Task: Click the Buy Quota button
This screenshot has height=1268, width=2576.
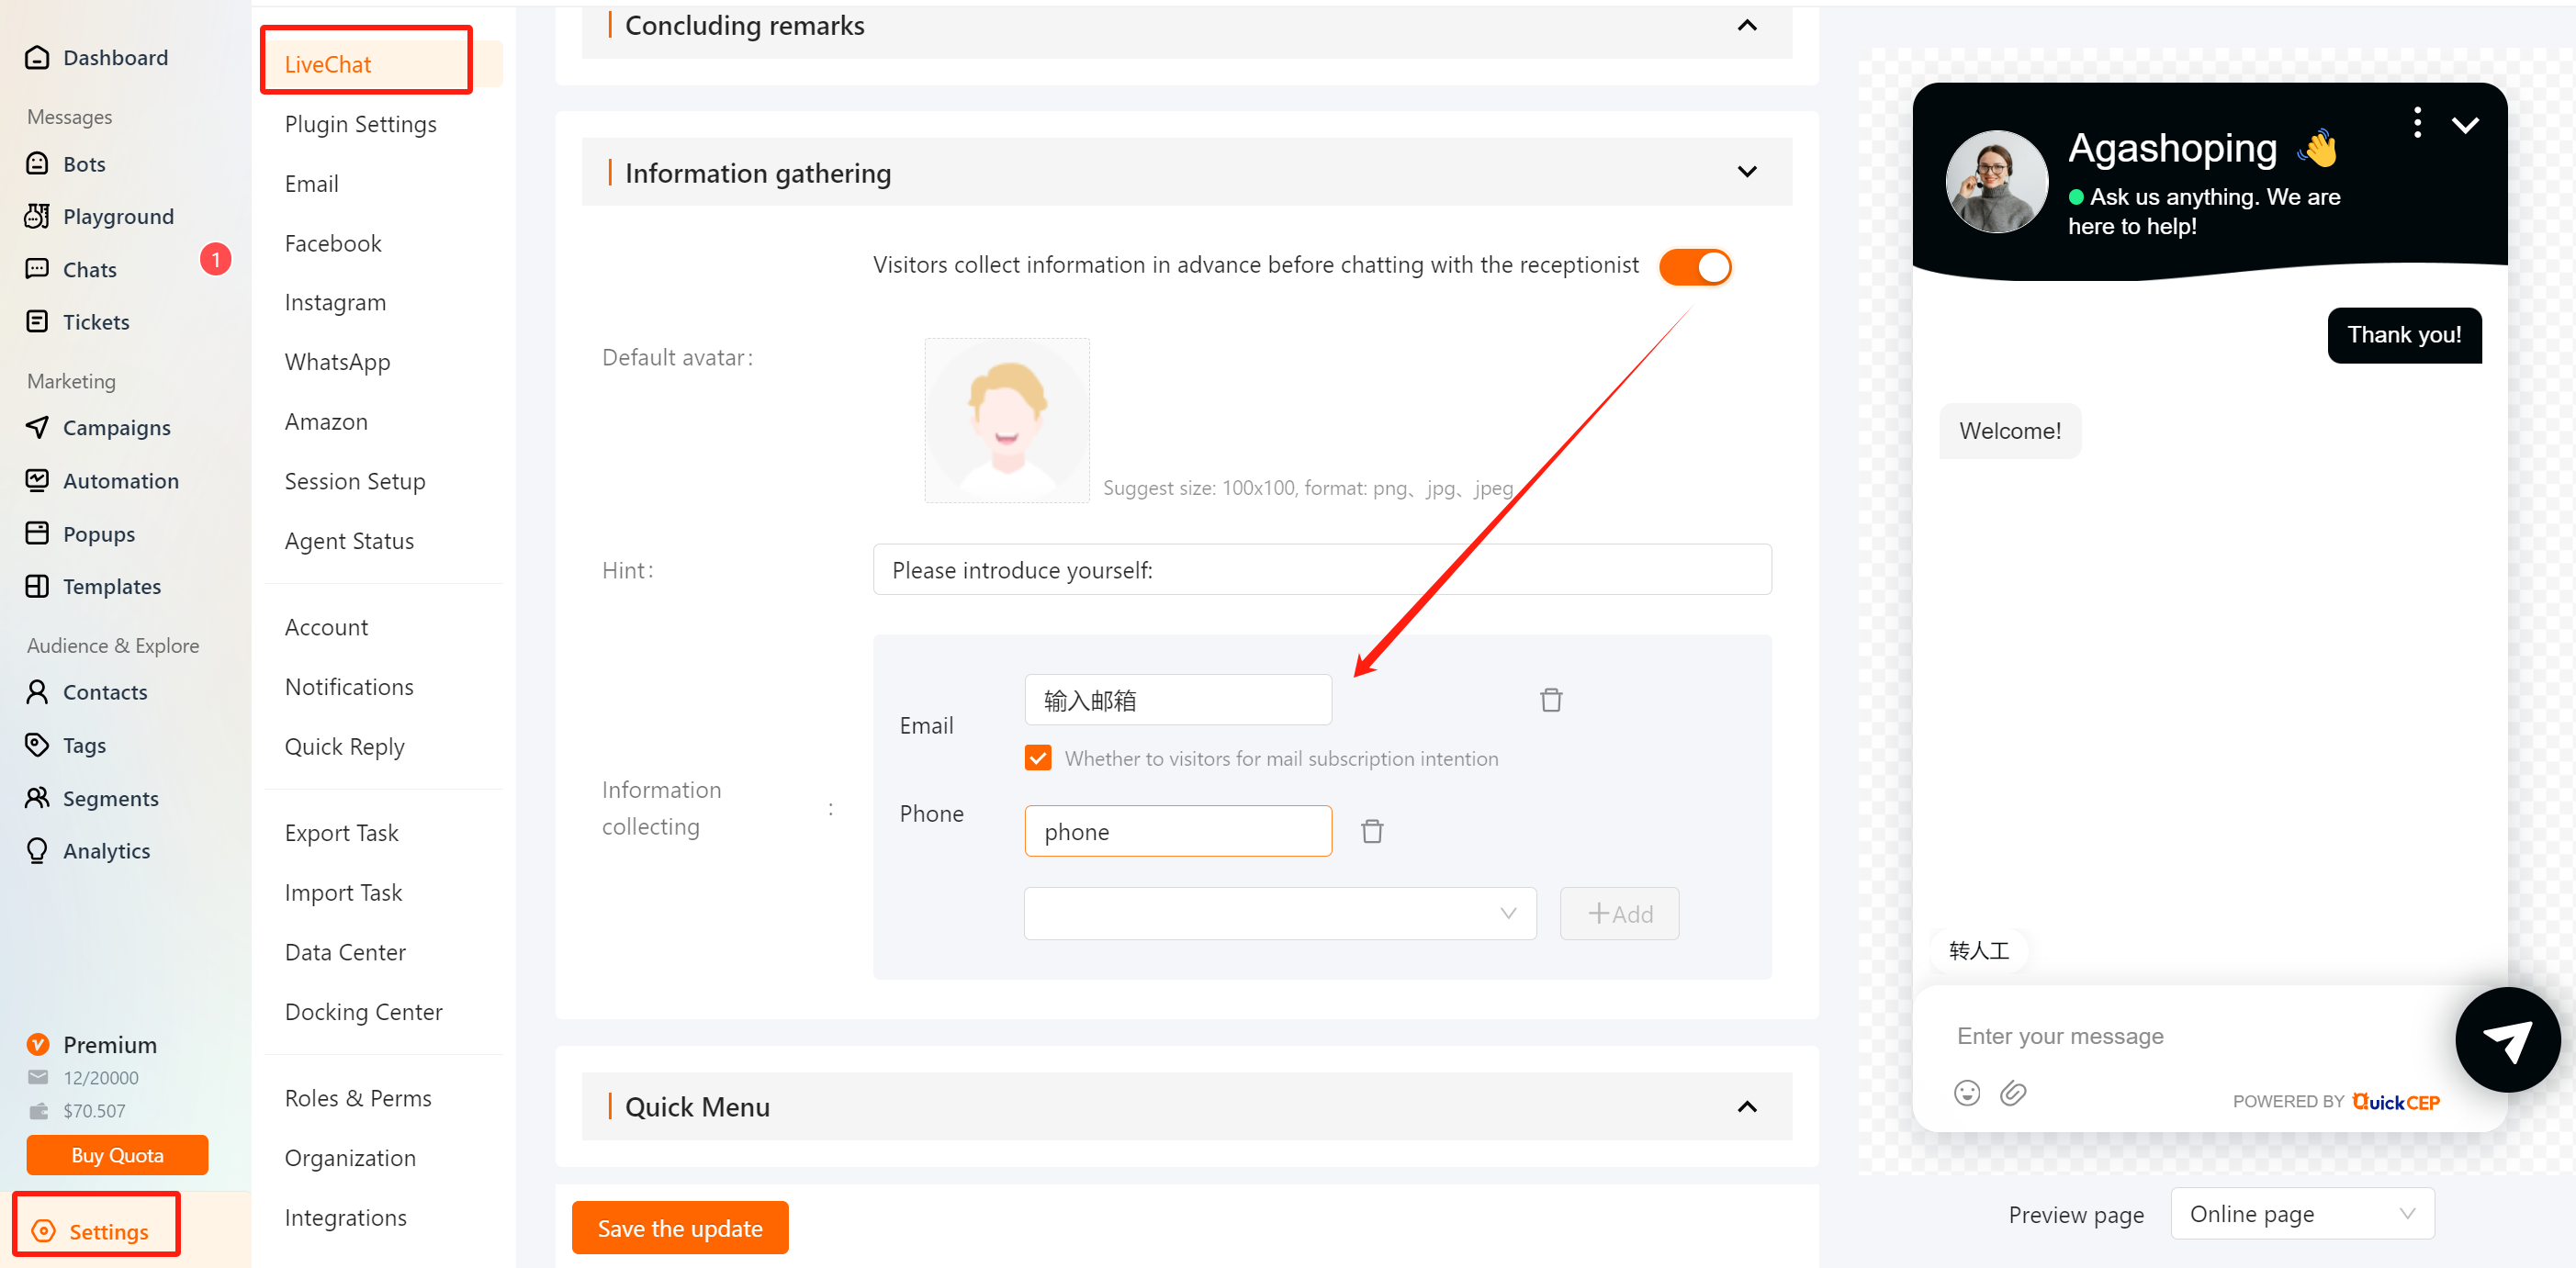Action: tap(117, 1155)
